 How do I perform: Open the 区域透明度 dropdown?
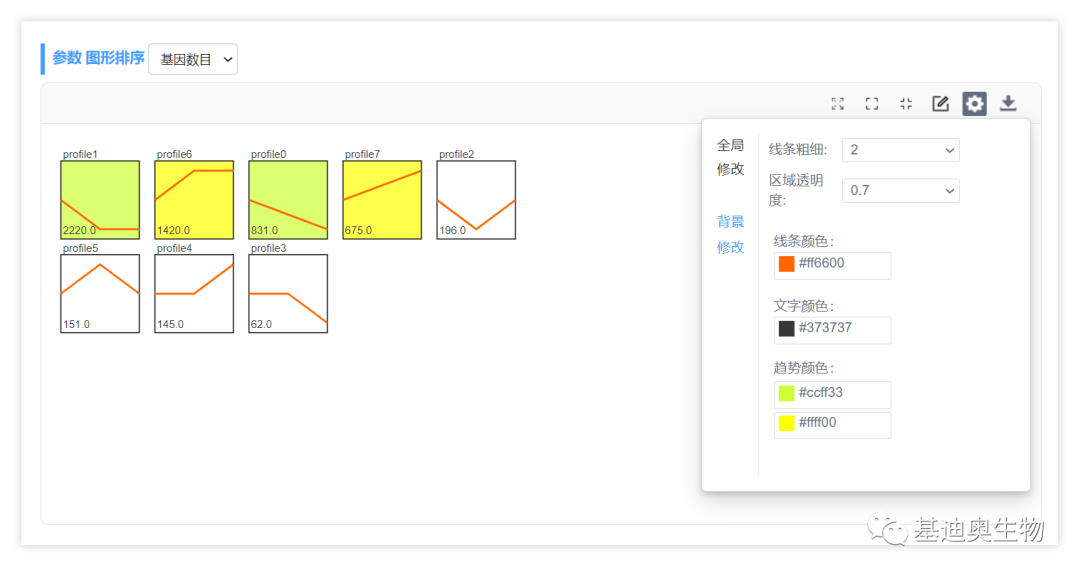(x=900, y=191)
